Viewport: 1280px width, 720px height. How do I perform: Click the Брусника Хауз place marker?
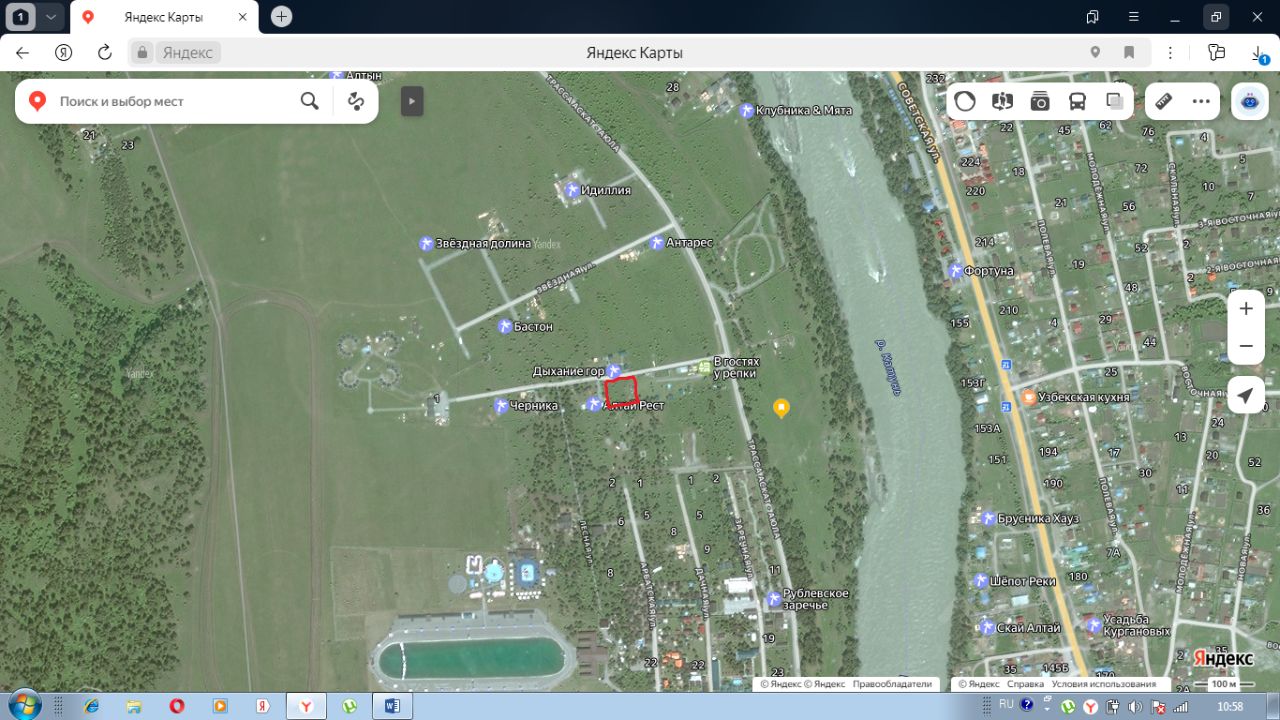[987, 519]
